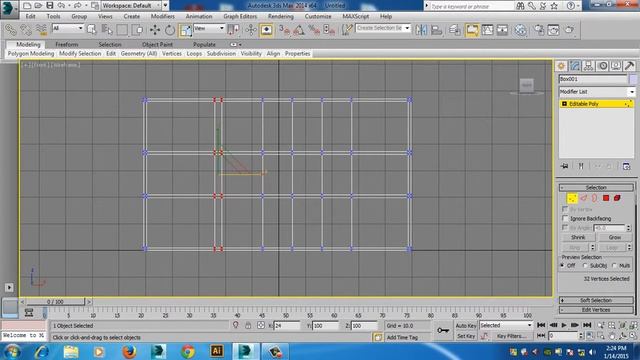Toggle the Auto Key button
The width and height of the screenshot is (640, 360).
[x=466, y=326]
